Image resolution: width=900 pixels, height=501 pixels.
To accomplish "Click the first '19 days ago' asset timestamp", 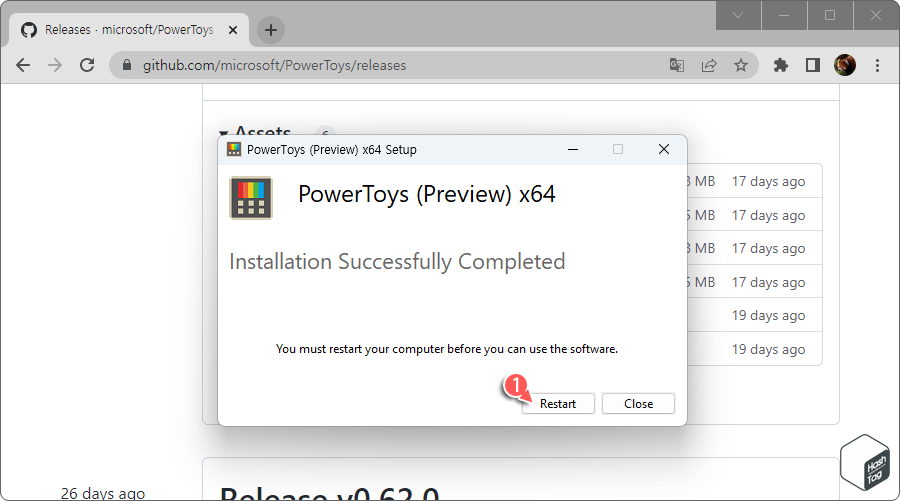I will pos(768,316).
